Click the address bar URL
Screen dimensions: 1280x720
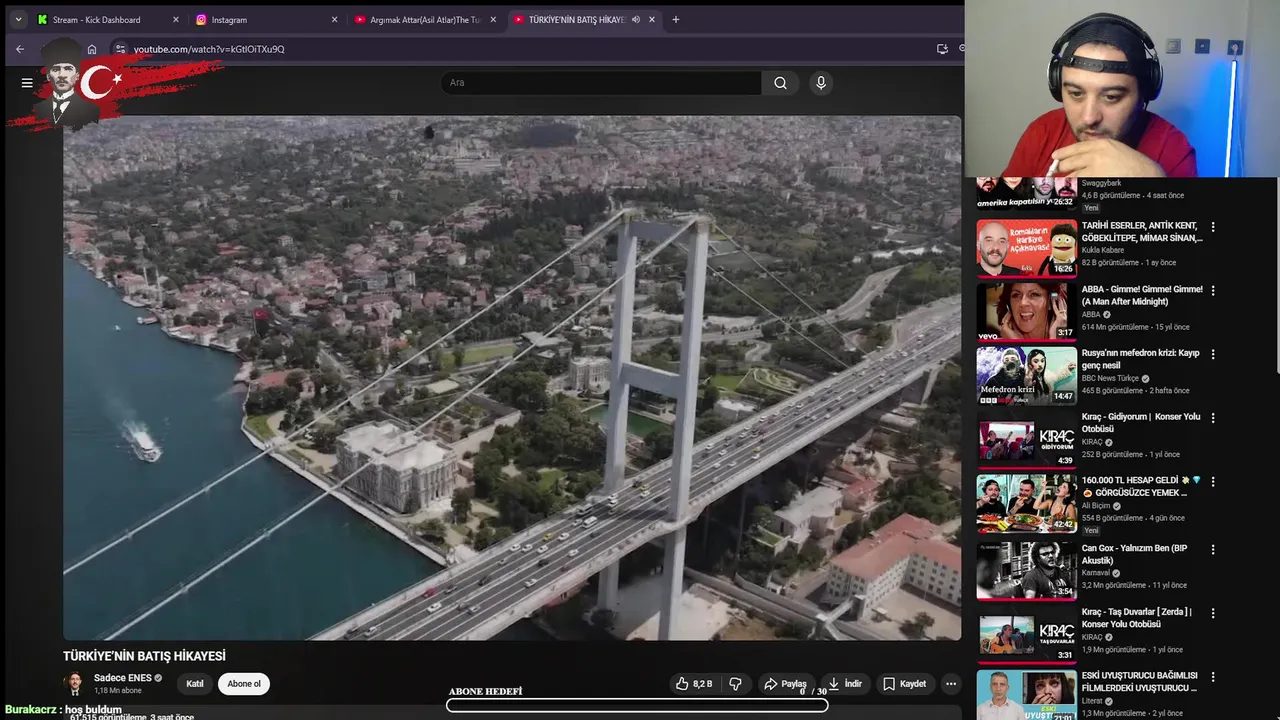point(209,49)
